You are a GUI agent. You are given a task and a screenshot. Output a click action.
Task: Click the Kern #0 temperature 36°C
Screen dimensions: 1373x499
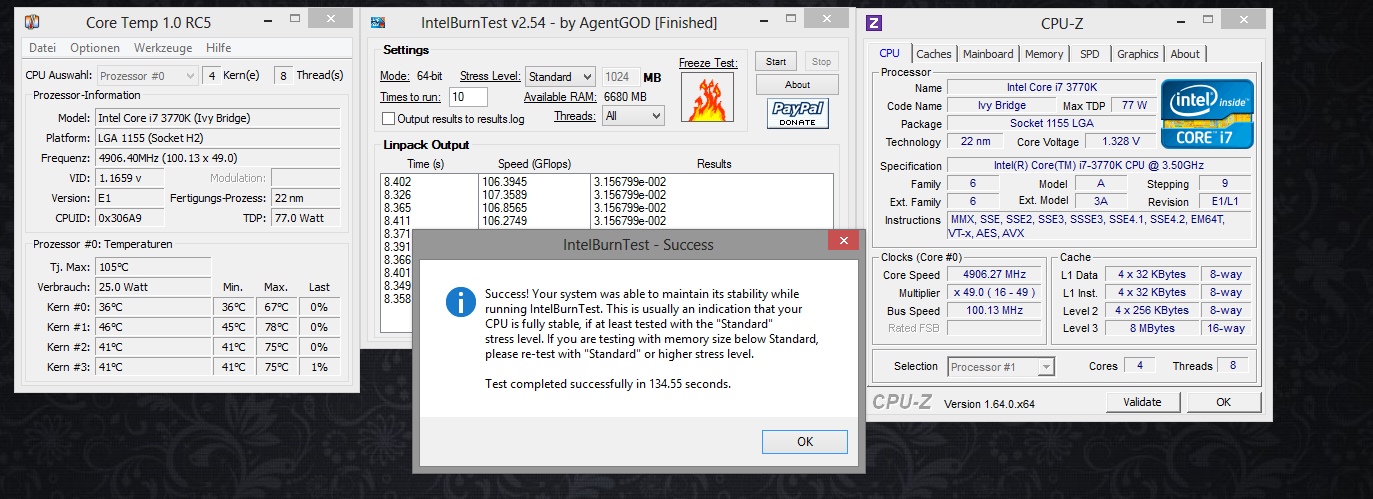151,307
